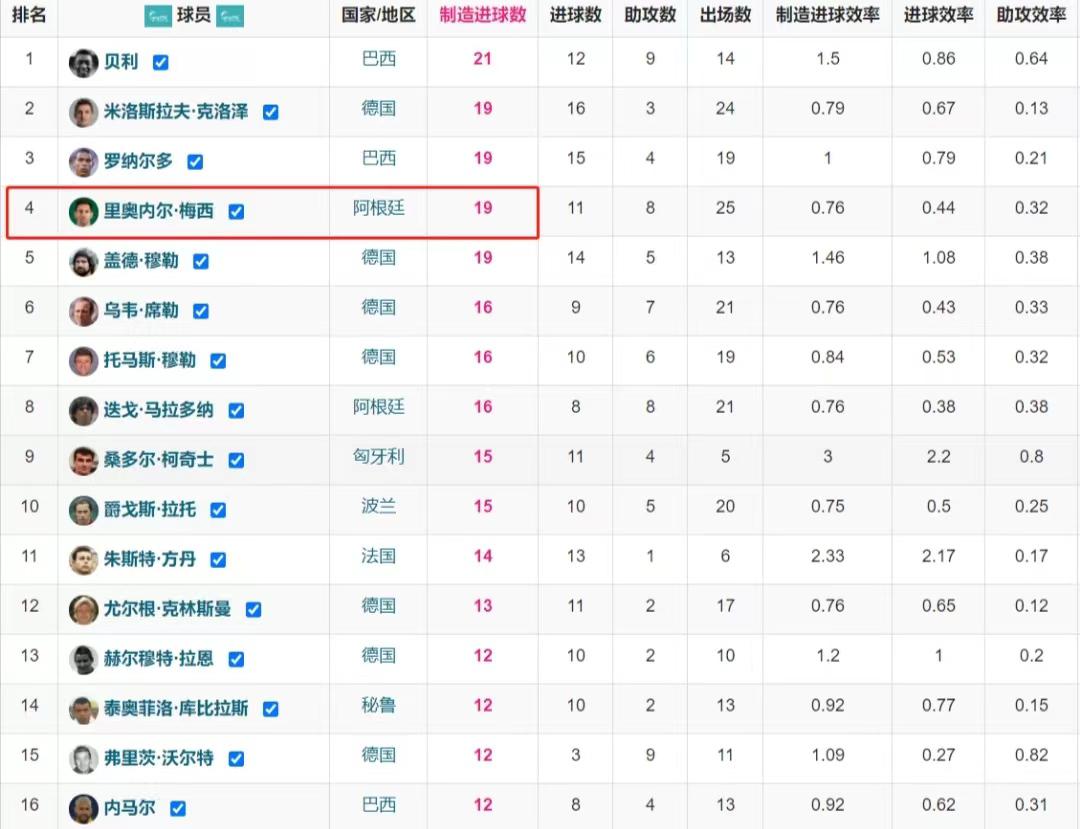Click 托马斯·穆勒's avatar photo
Screen dimensions: 1080x829
[x=83, y=361]
